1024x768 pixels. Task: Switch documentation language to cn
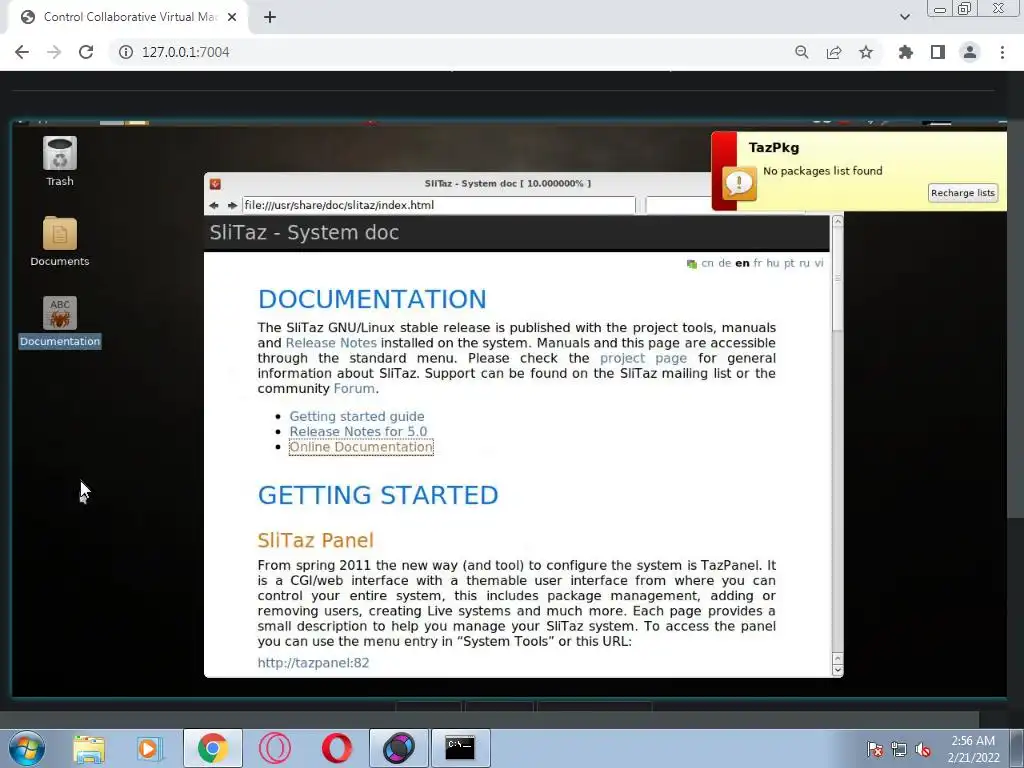coord(707,263)
